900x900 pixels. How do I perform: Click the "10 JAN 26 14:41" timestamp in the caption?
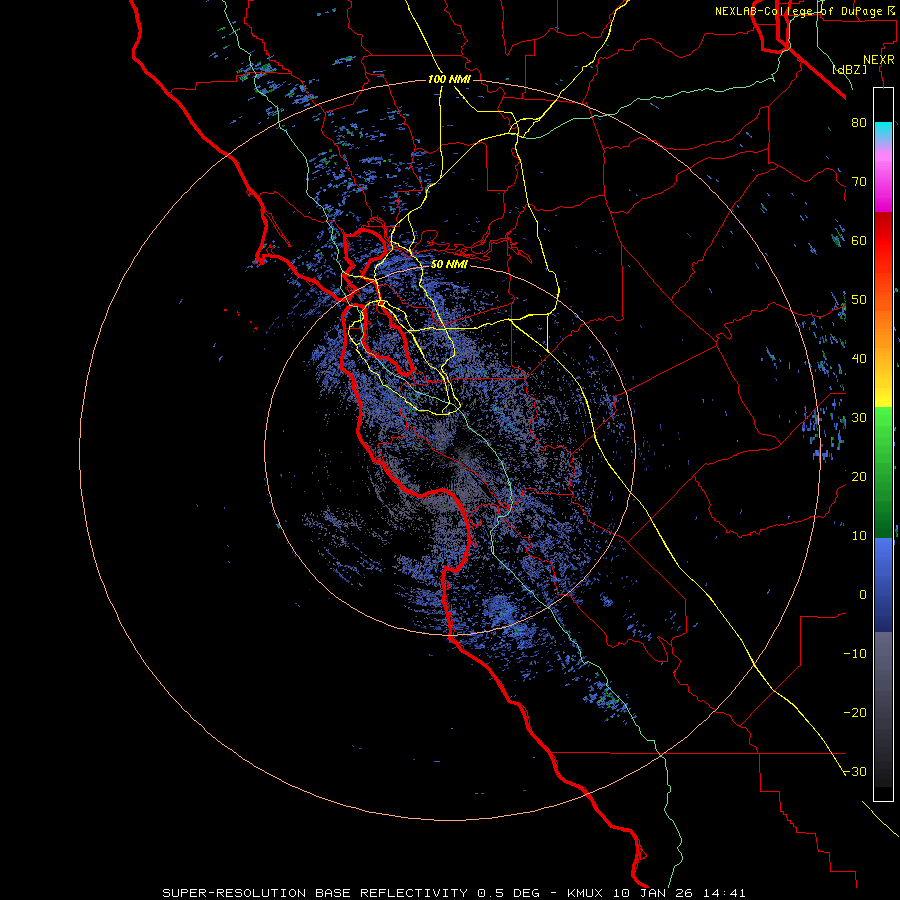(x=680, y=893)
